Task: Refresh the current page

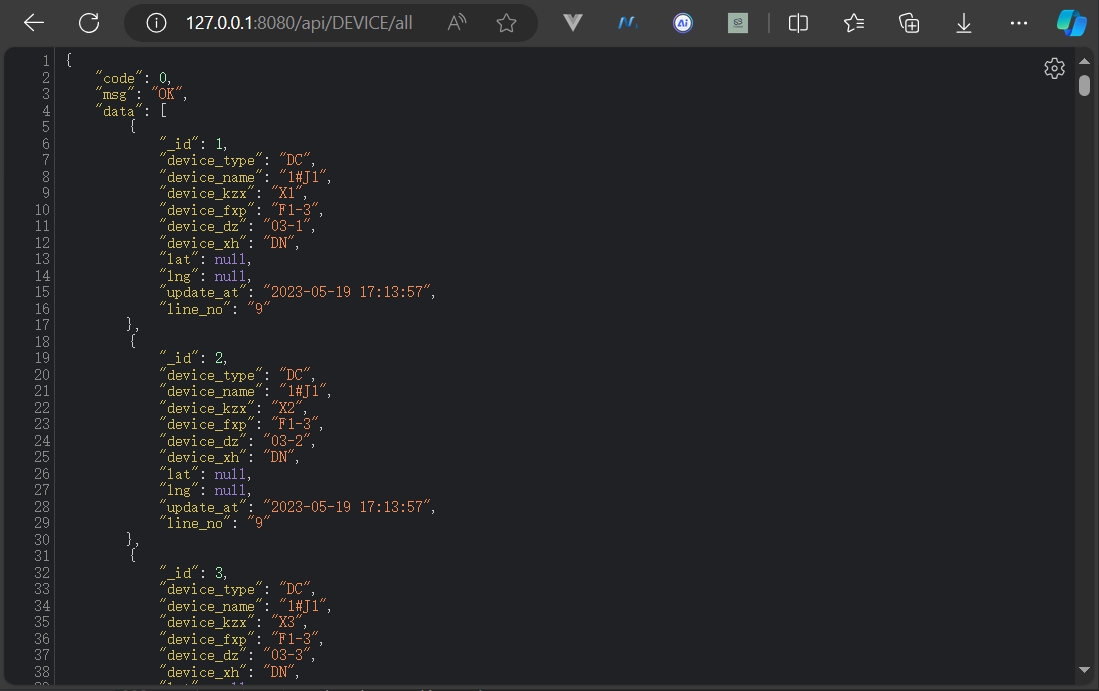Action: (x=89, y=23)
